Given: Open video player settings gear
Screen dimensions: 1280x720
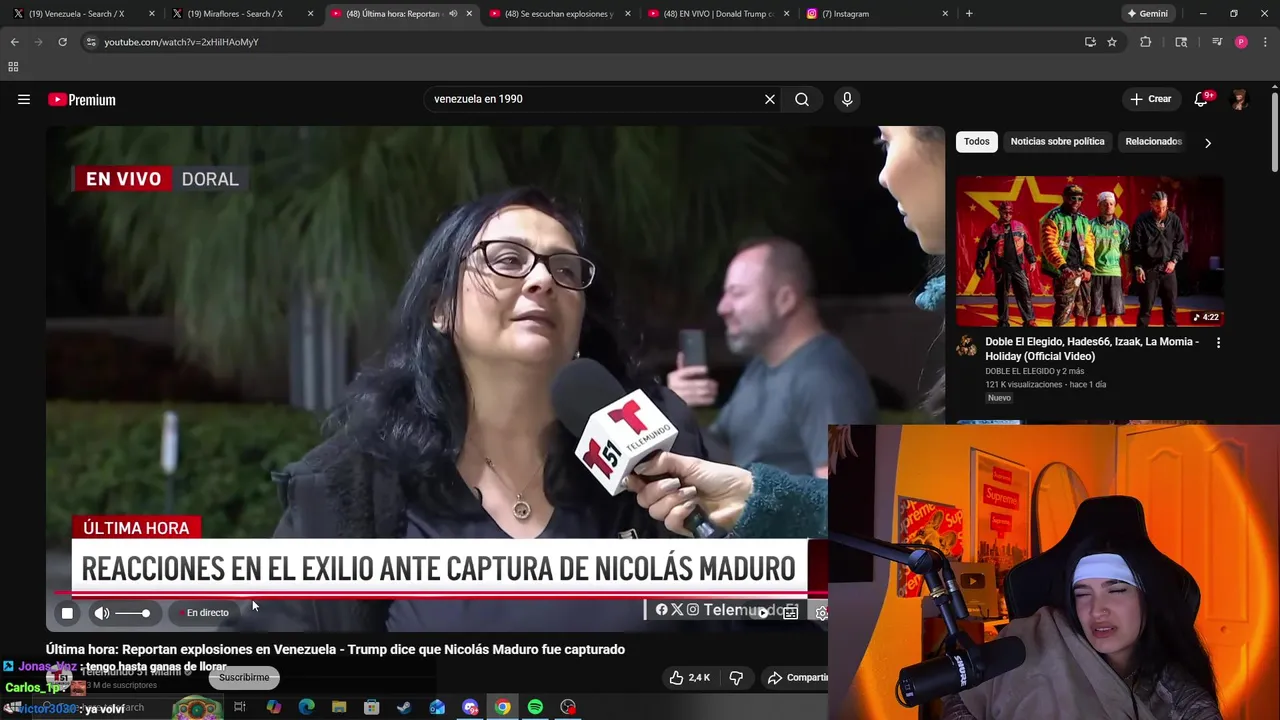Looking at the screenshot, I should [821, 613].
